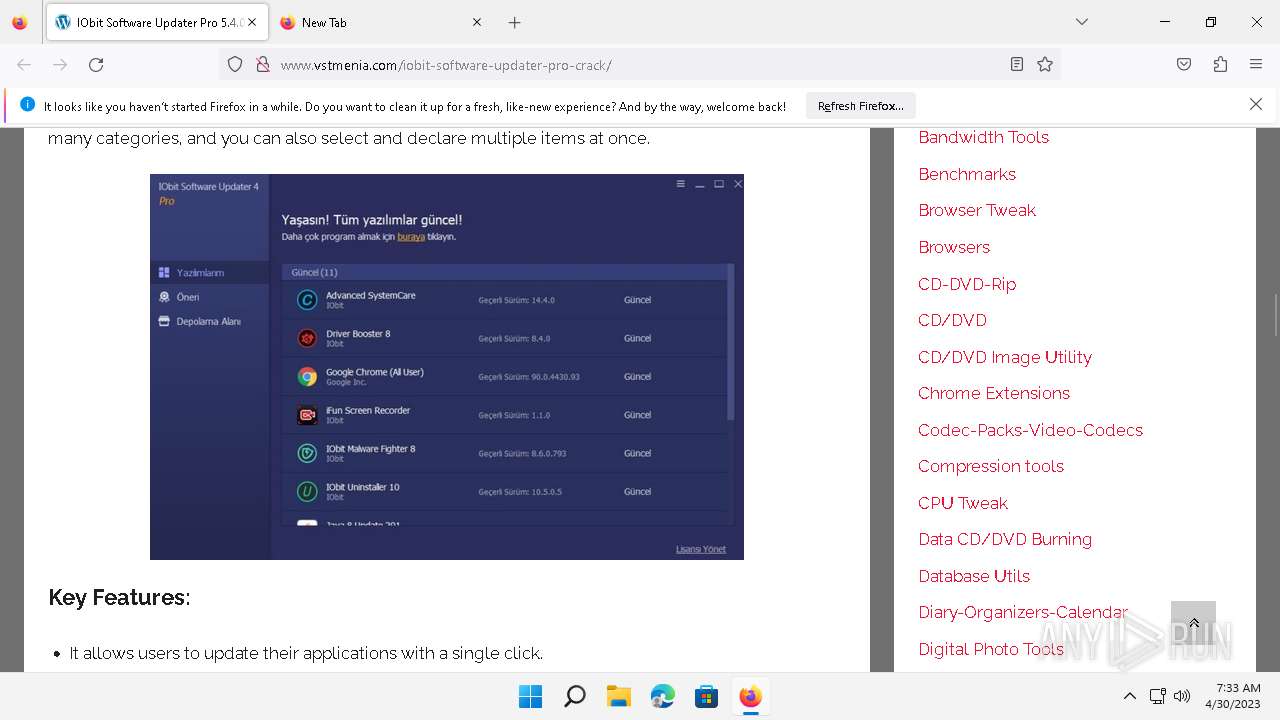Screen dimensions: 1280x720
Task: Open taskbar Search icon
Action: [574, 696]
